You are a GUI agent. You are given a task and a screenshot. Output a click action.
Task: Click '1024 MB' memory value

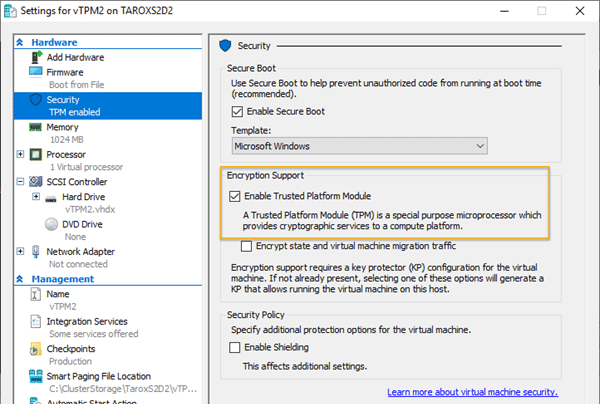[67, 140]
